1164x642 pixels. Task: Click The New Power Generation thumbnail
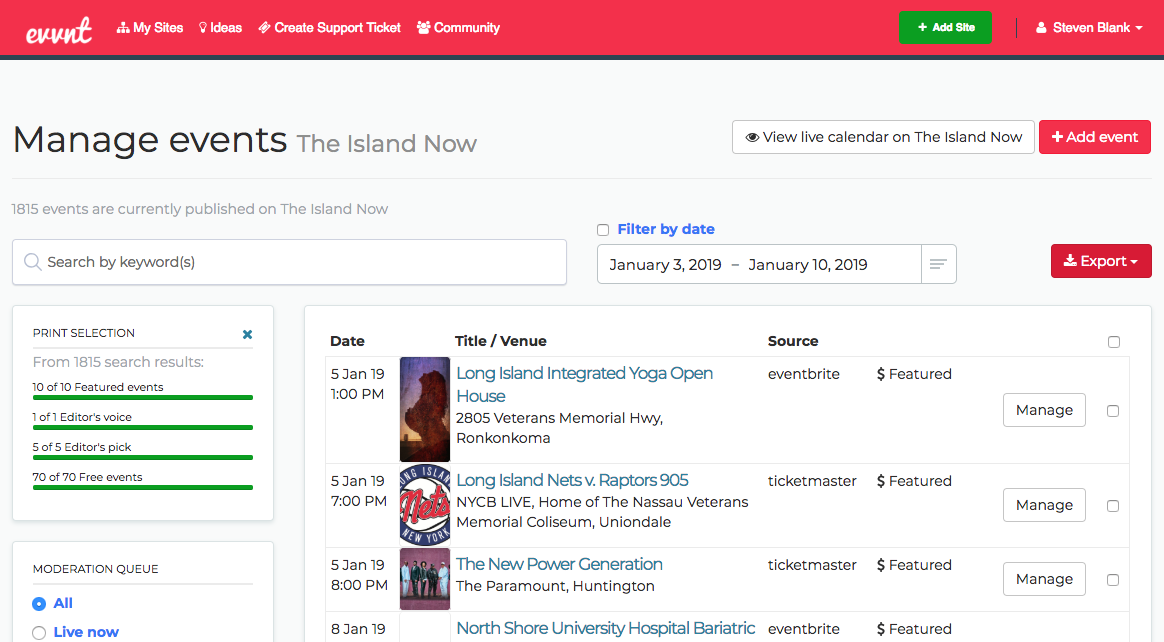[425, 579]
